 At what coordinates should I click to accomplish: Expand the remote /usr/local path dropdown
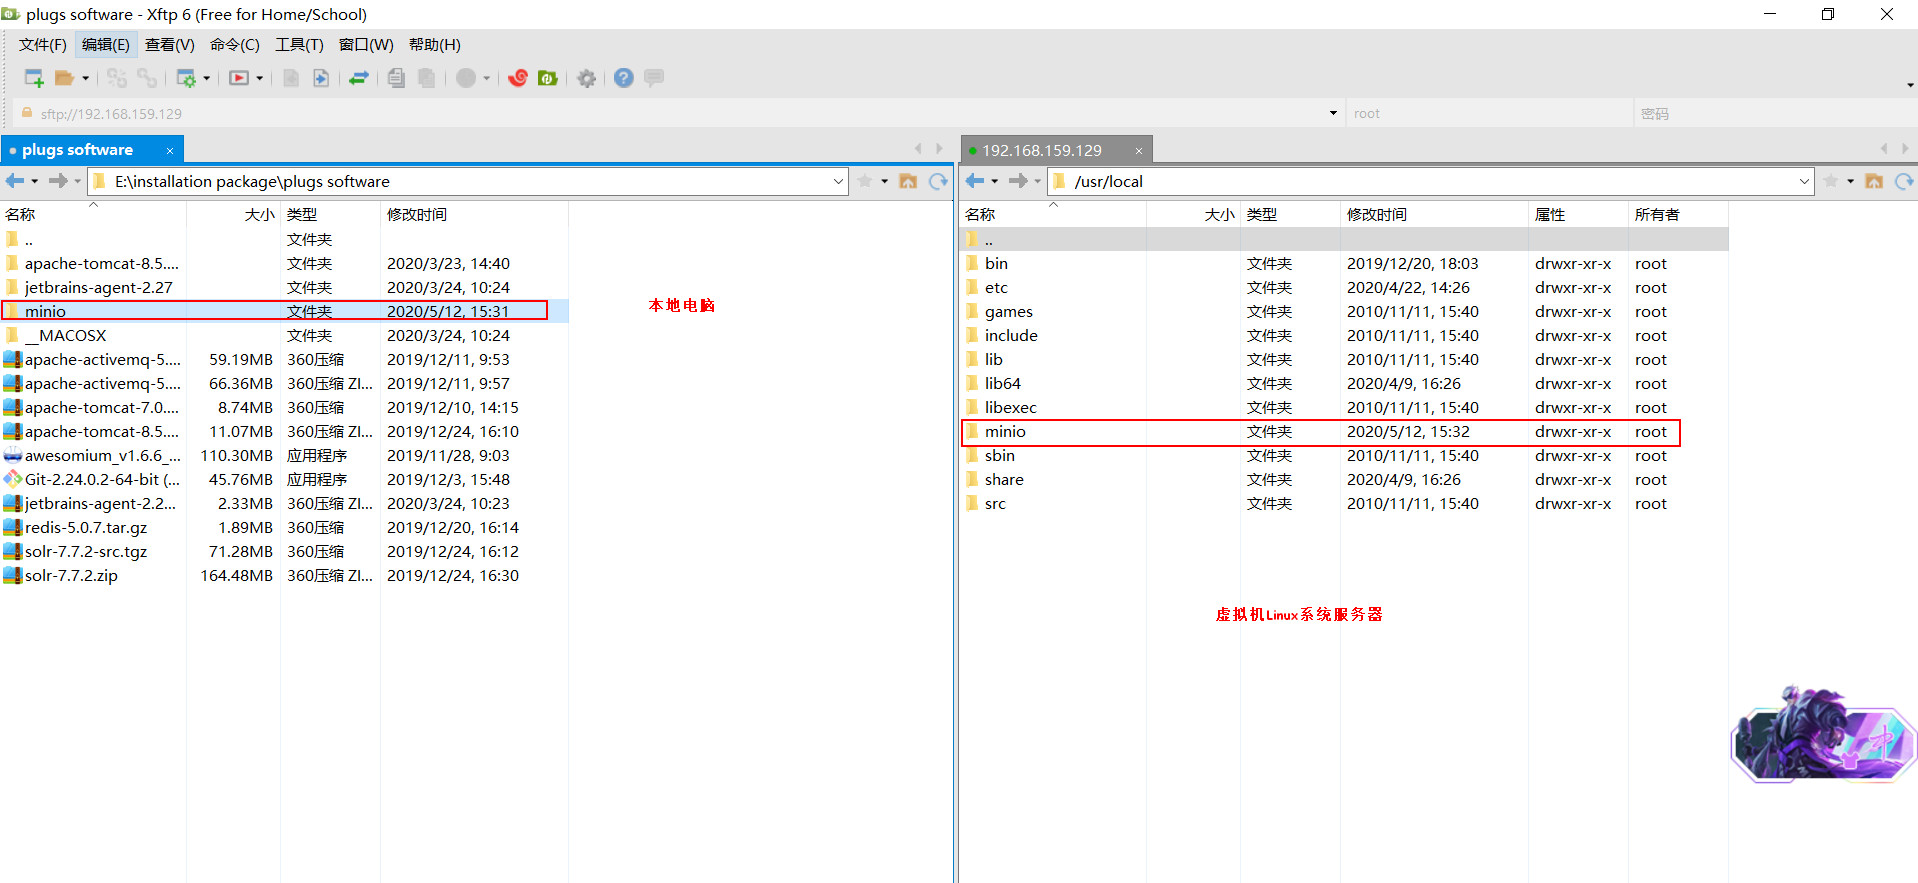(1804, 181)
